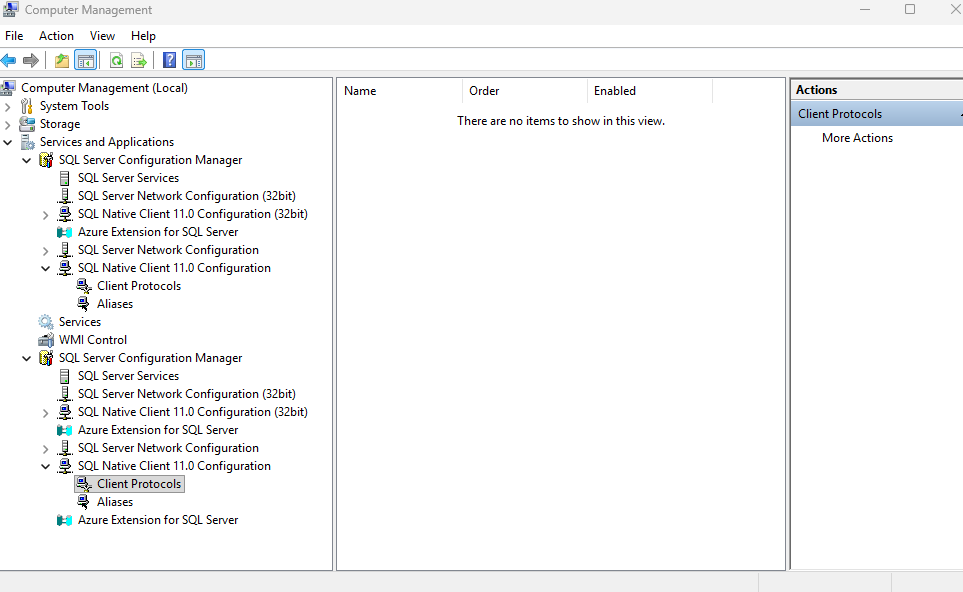Expand the SQL Server Network Configuration node
Screen dimensions: 963x592
click(44, 249)
